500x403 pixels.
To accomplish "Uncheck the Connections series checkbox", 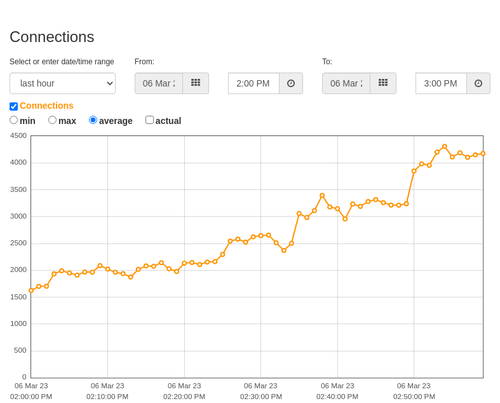I will [14, 106].
